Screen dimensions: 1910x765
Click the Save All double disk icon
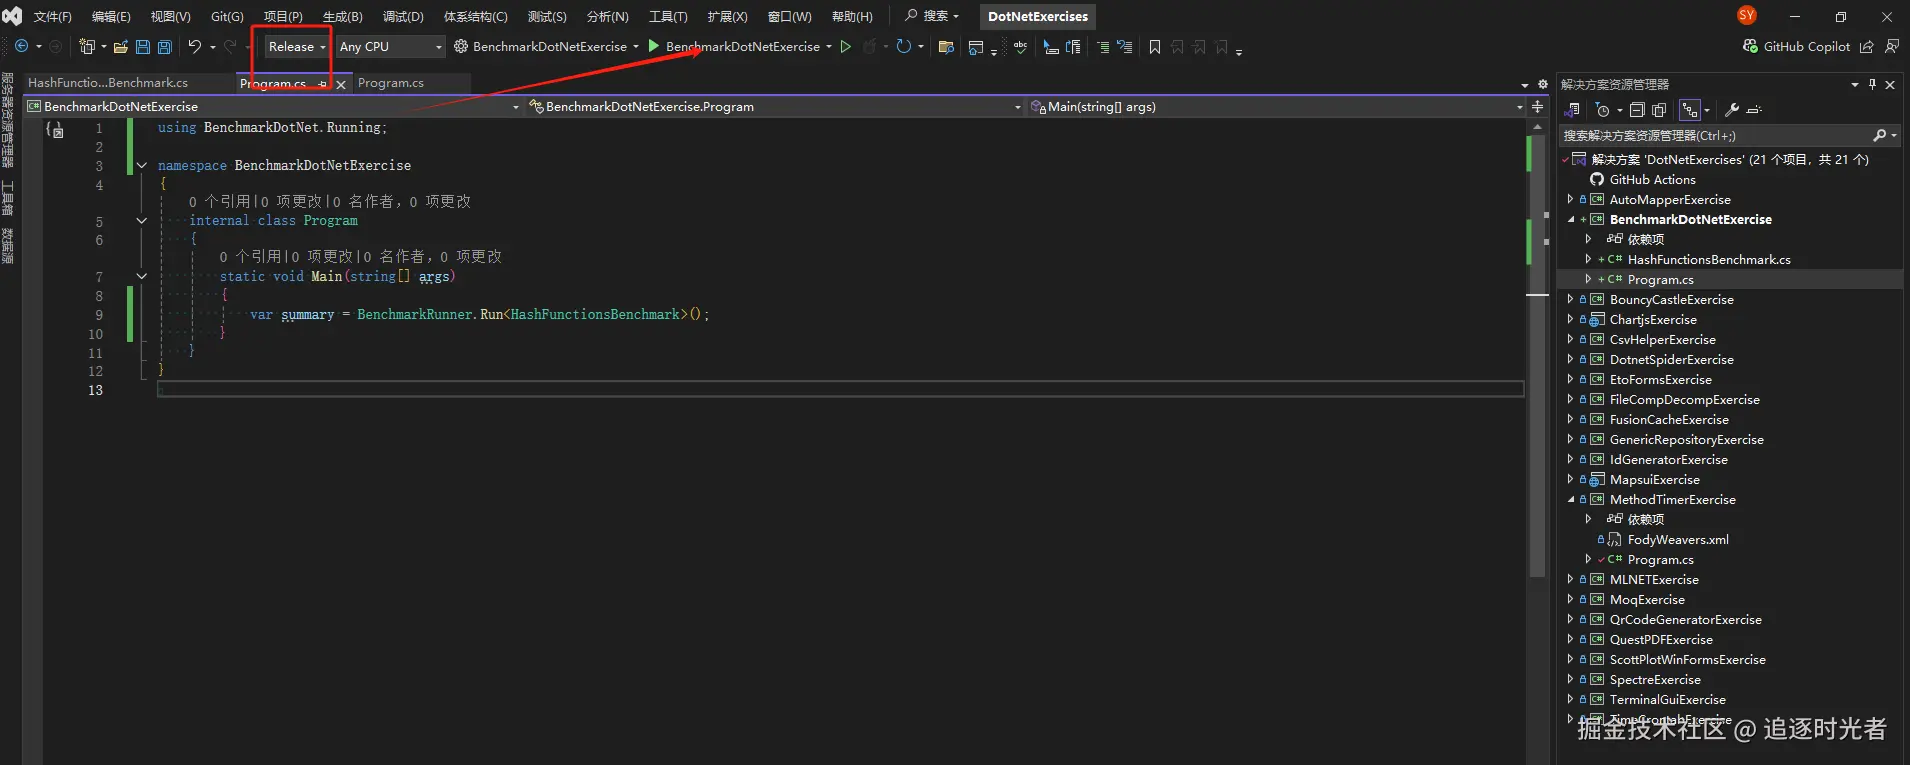pos(165,47)
